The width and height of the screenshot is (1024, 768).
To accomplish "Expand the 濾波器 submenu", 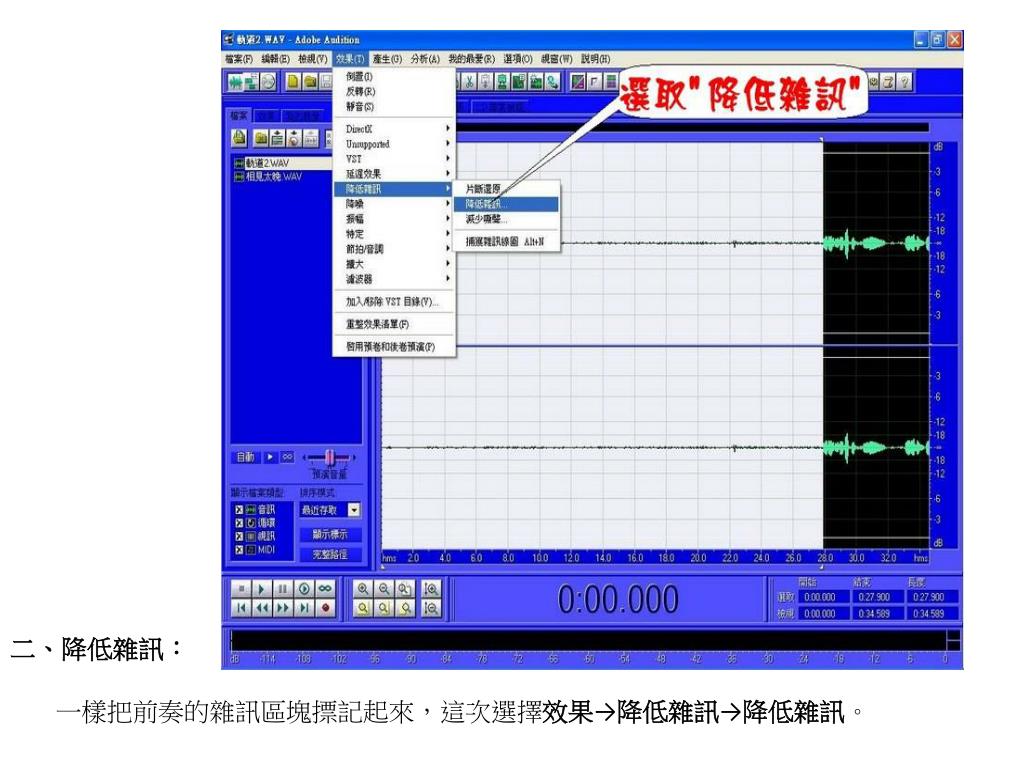I will 394,279.
